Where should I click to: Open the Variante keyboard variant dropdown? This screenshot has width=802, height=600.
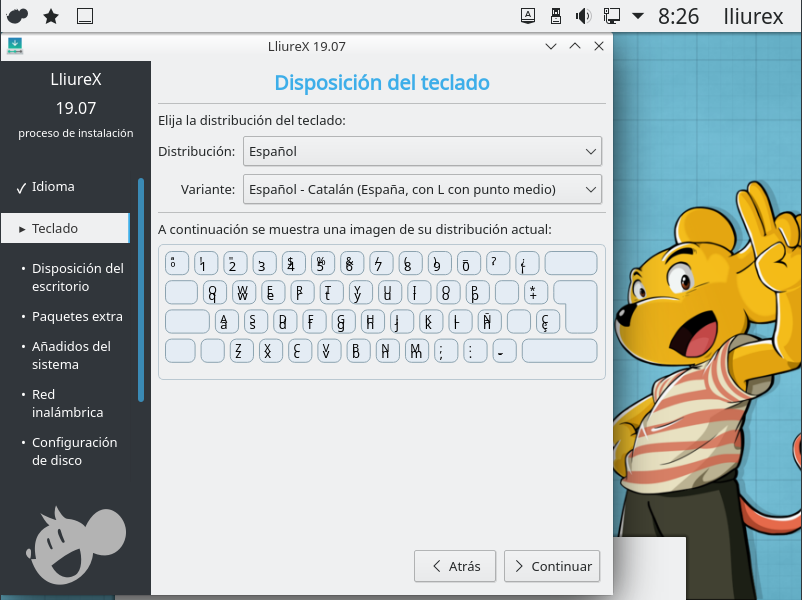[x=421, y=189]
